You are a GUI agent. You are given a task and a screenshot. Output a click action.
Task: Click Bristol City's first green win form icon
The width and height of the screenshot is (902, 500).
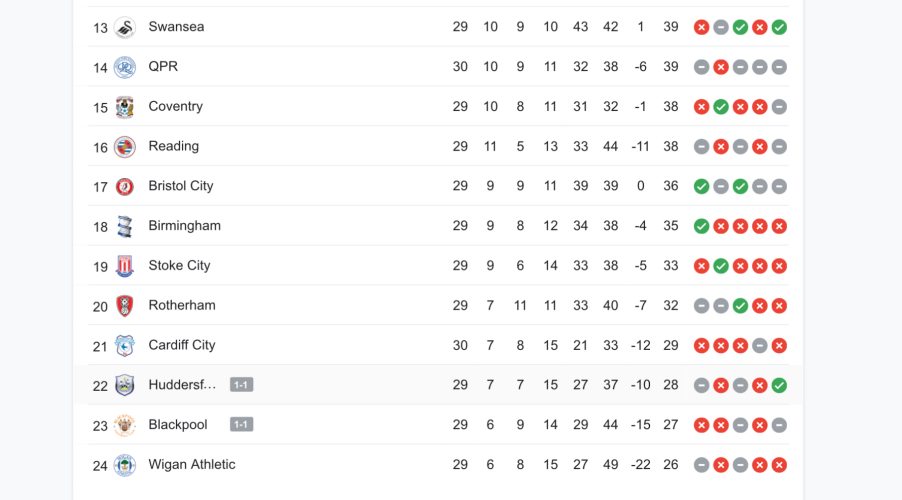coord(701,186)
